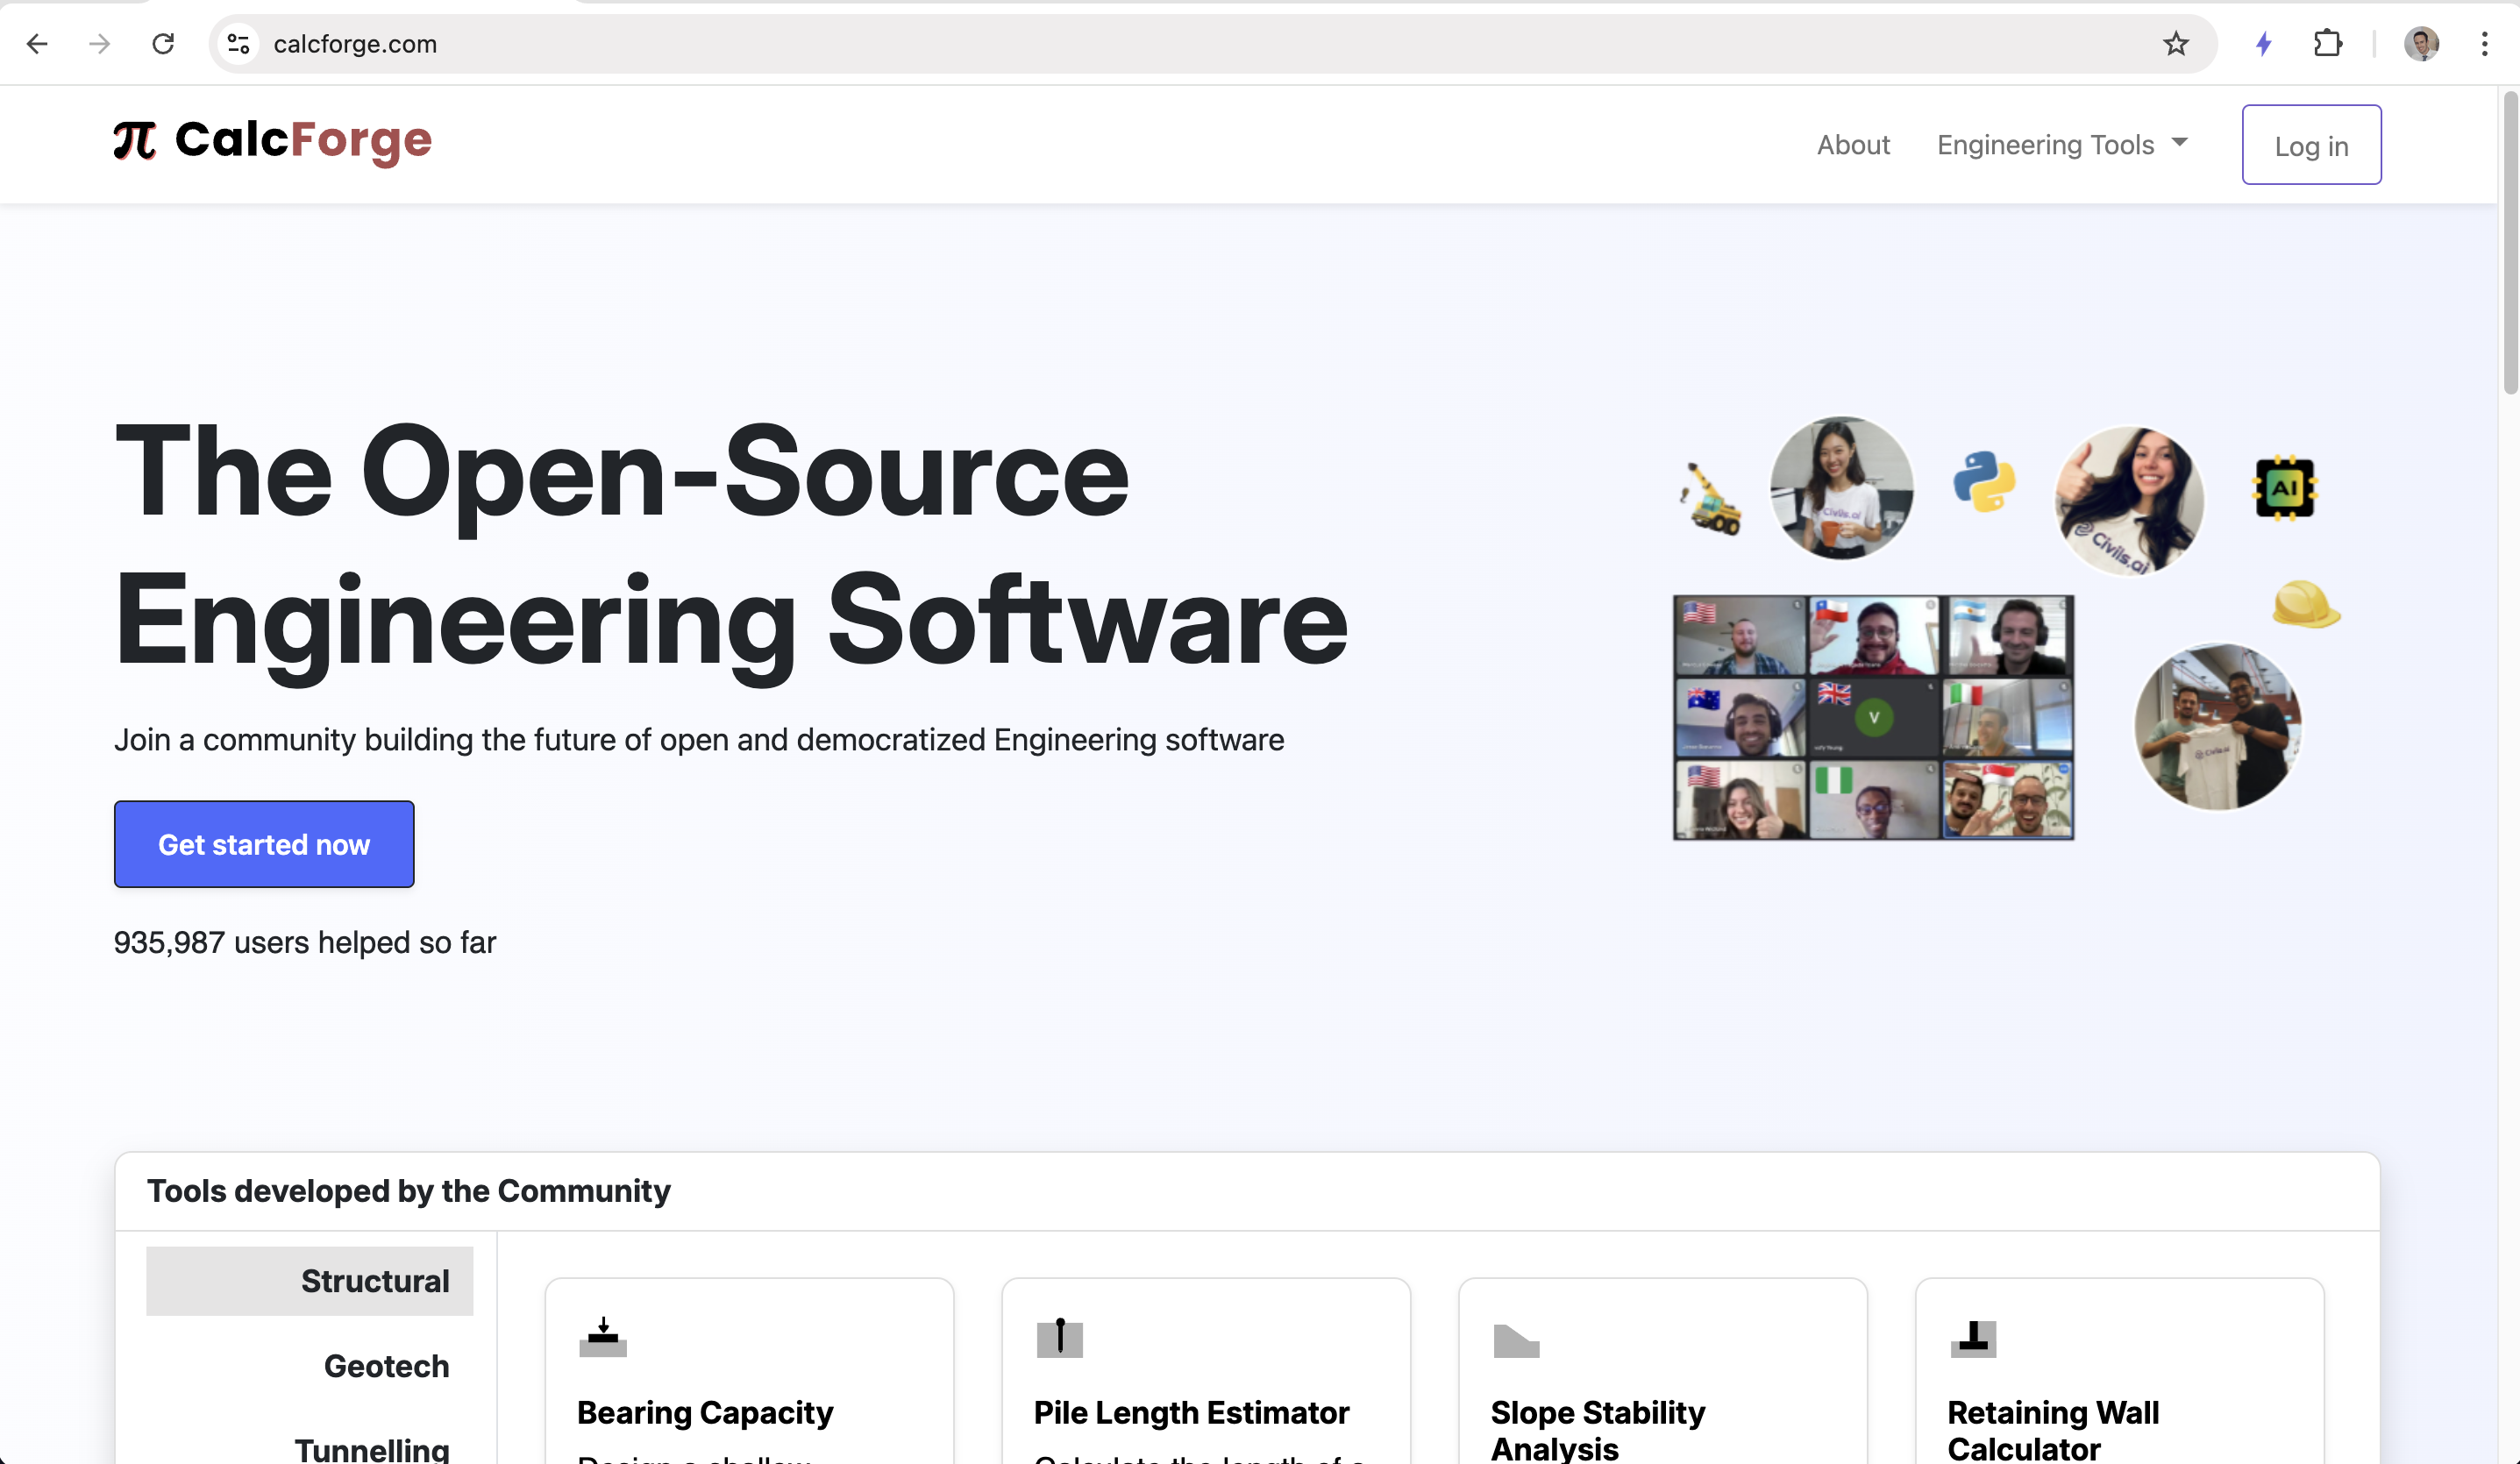Click the Pile Length Estimator icon
The height and width of the screenshot is (1464, 2520).
click(1060, 1337)
